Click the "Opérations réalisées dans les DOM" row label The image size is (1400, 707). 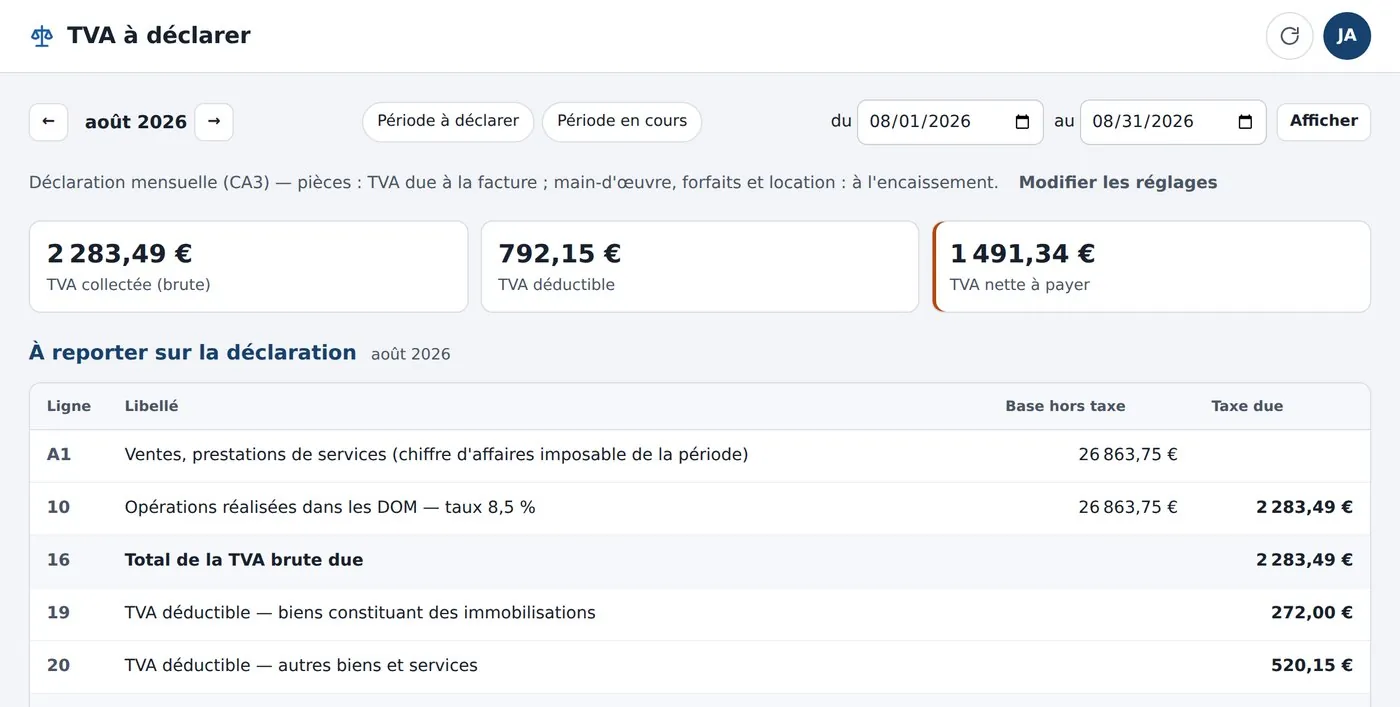[x=330, y=507]
